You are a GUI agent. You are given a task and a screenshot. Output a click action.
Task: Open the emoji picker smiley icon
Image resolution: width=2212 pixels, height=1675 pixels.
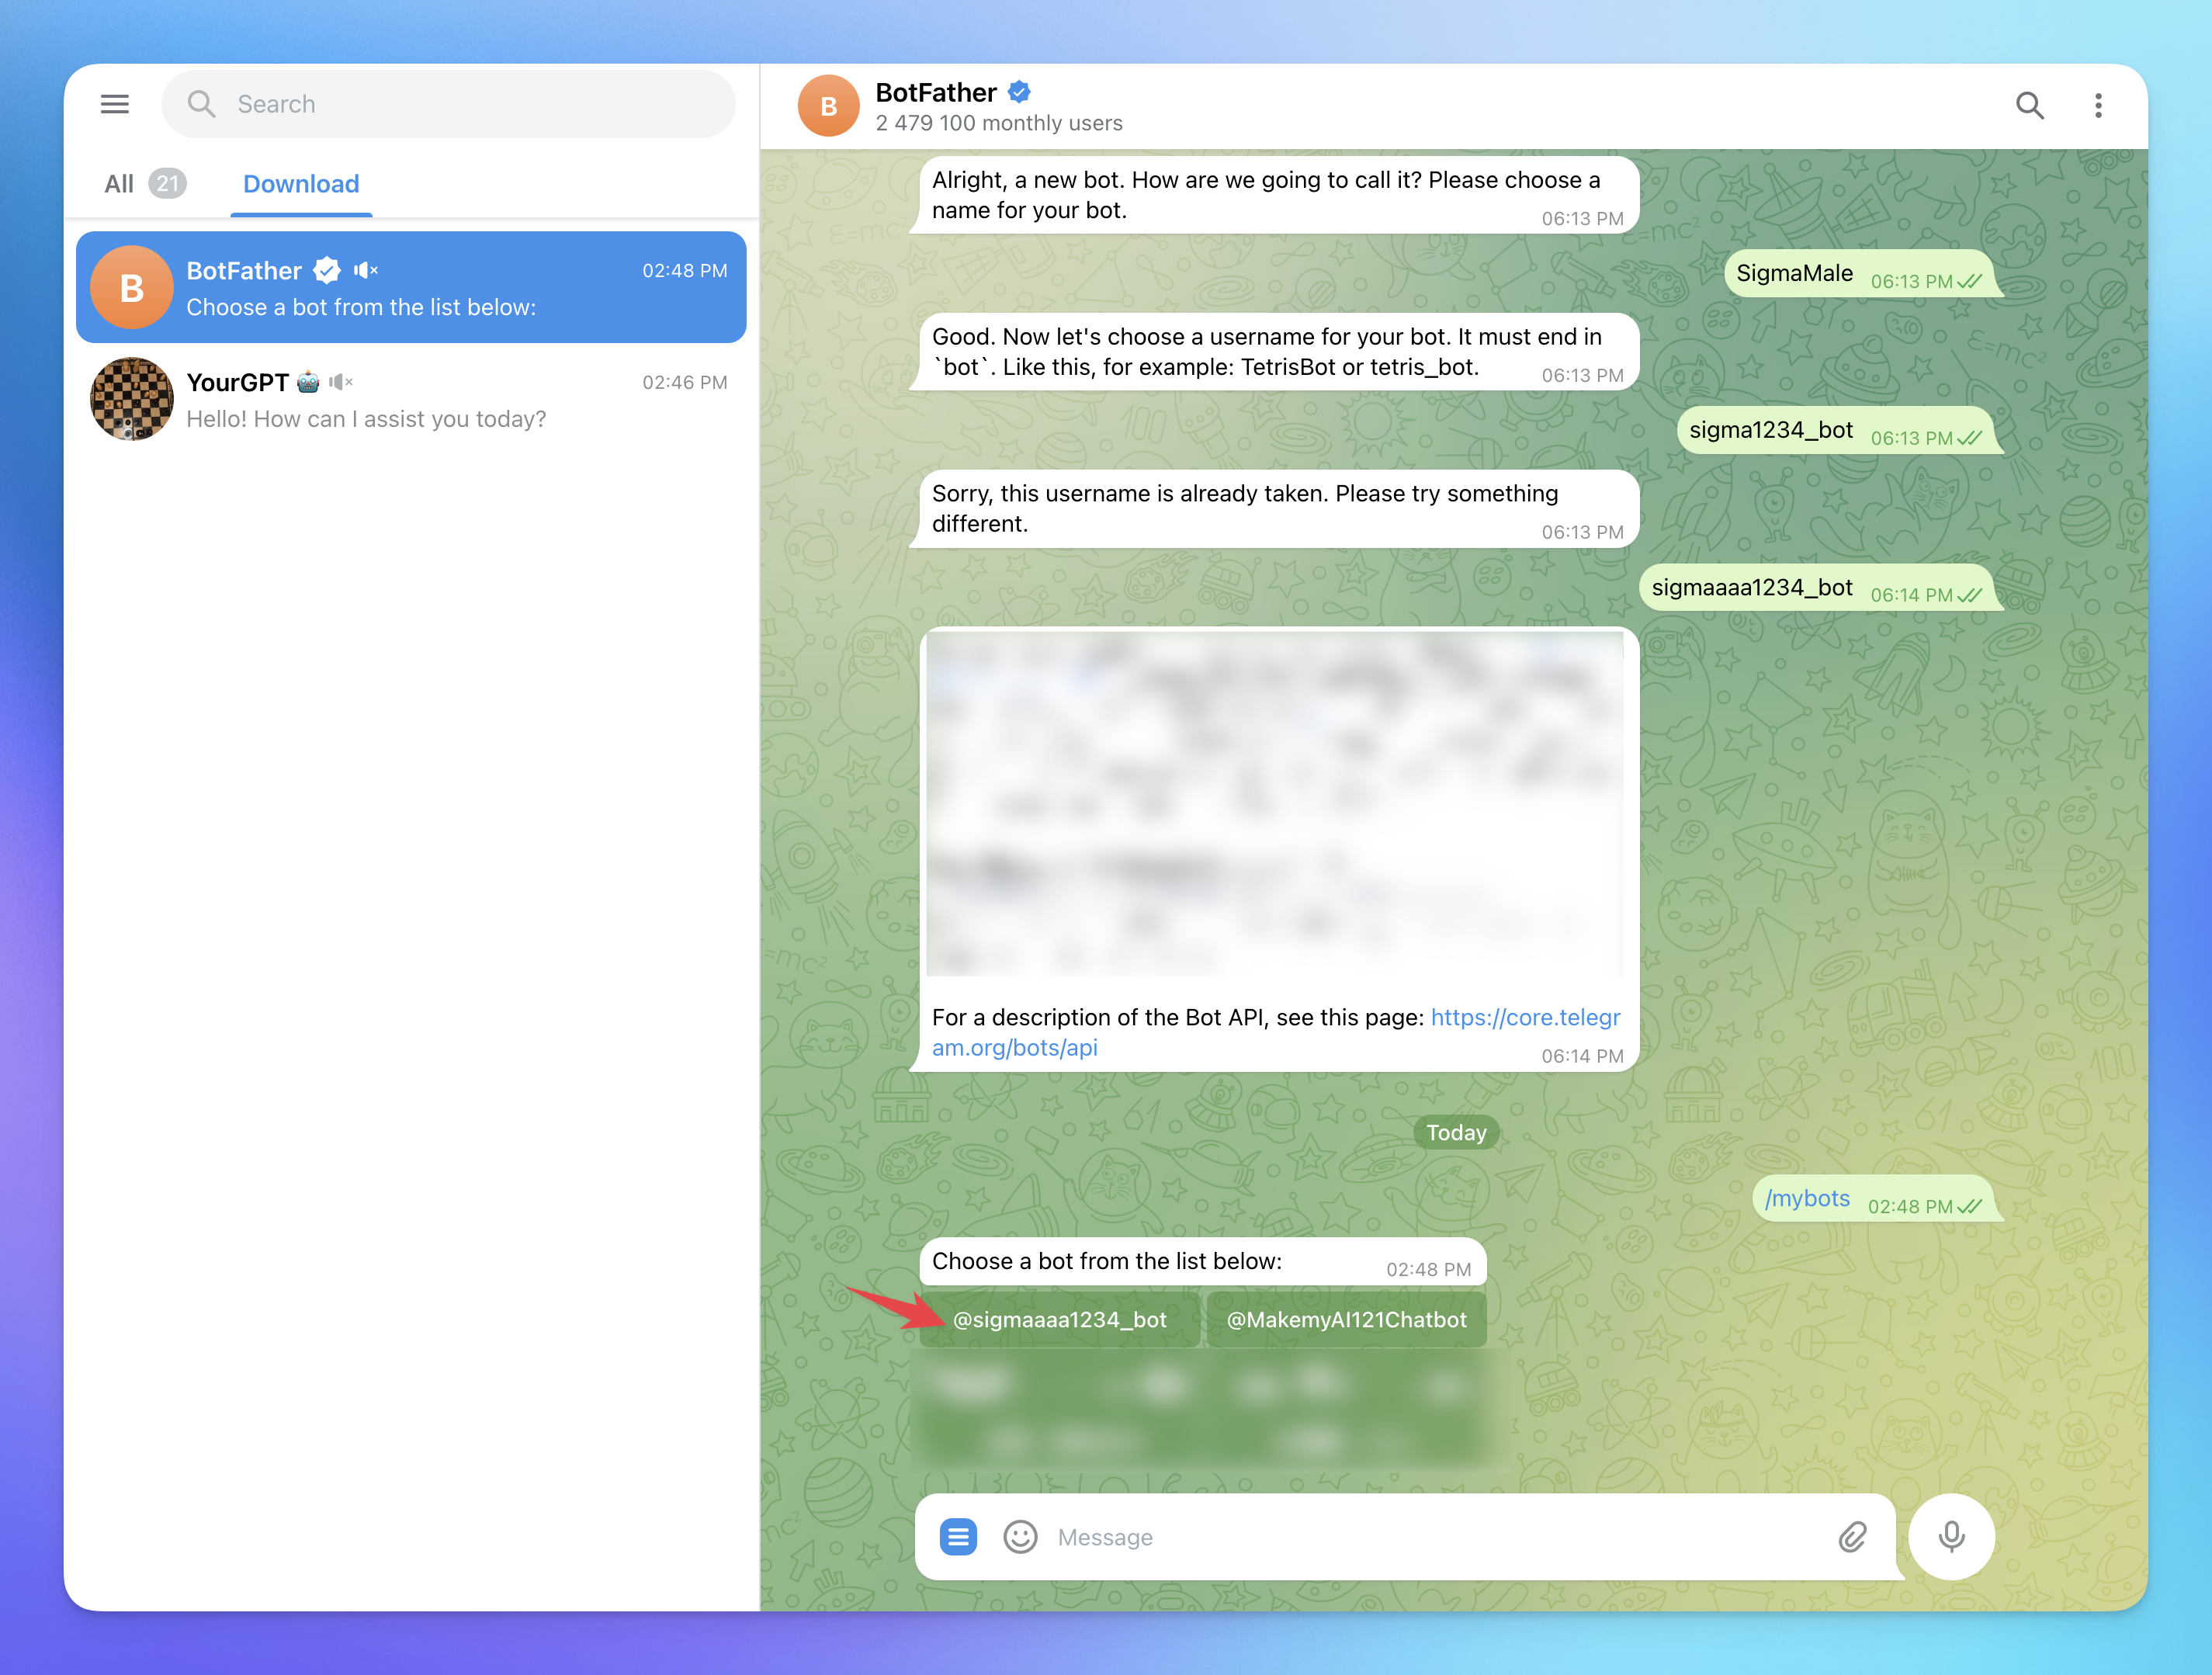point(1020,1537)
